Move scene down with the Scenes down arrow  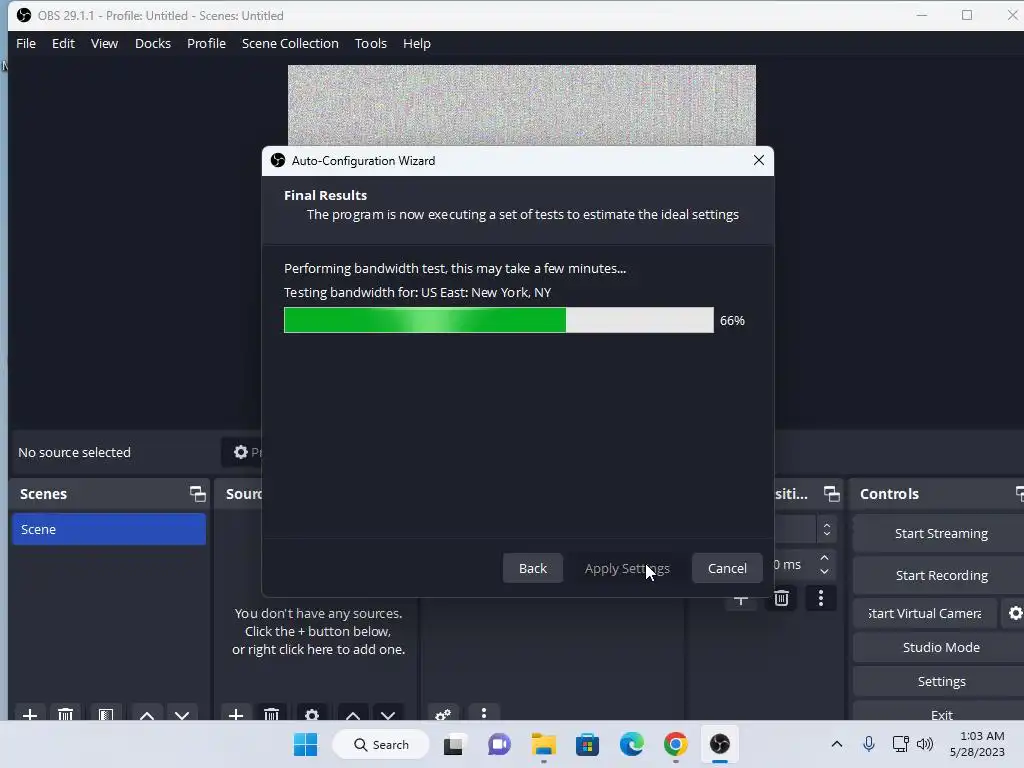(182, 714)
